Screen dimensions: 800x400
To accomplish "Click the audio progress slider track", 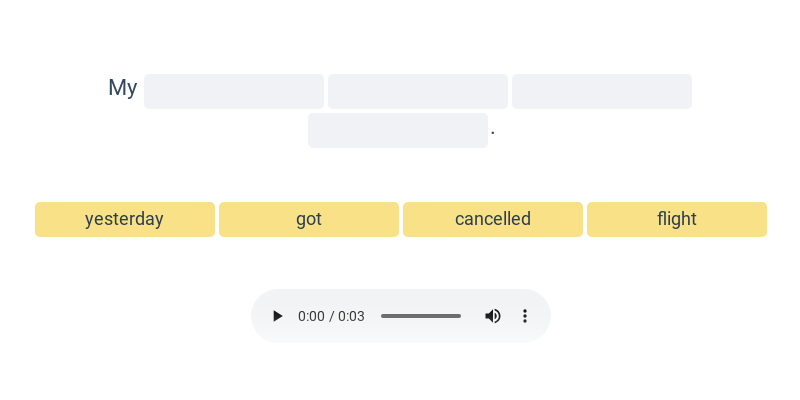I will point(421,316).
